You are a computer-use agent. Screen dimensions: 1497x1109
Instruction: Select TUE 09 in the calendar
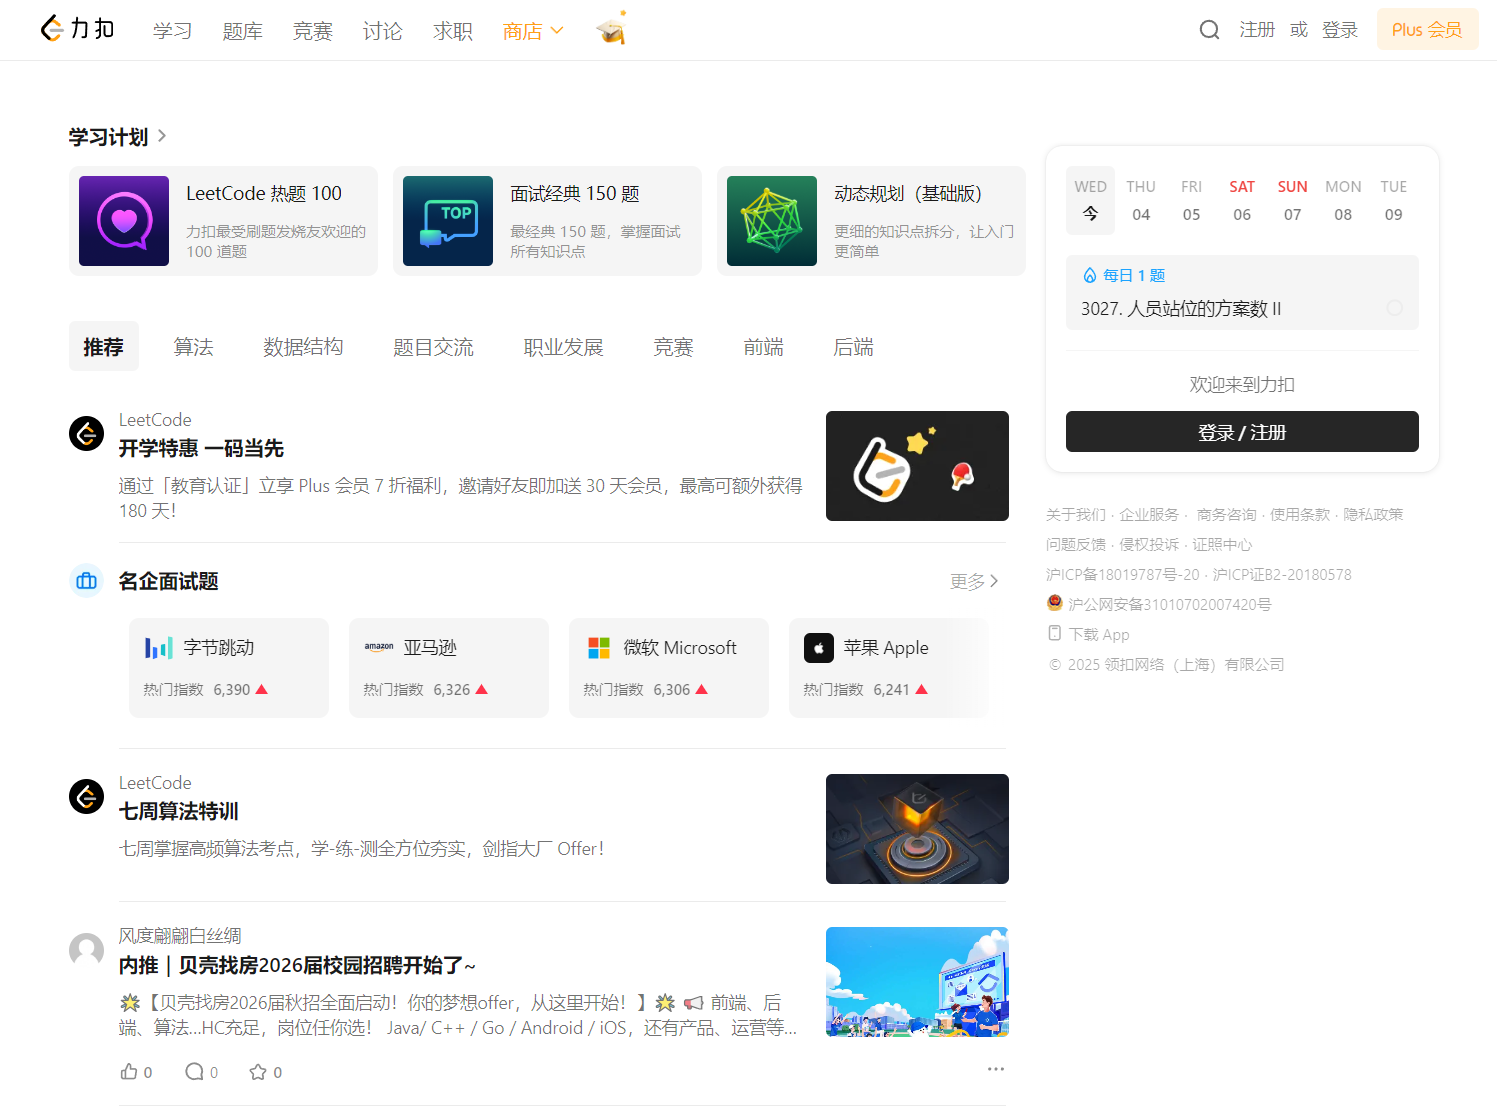(1393, 200)
